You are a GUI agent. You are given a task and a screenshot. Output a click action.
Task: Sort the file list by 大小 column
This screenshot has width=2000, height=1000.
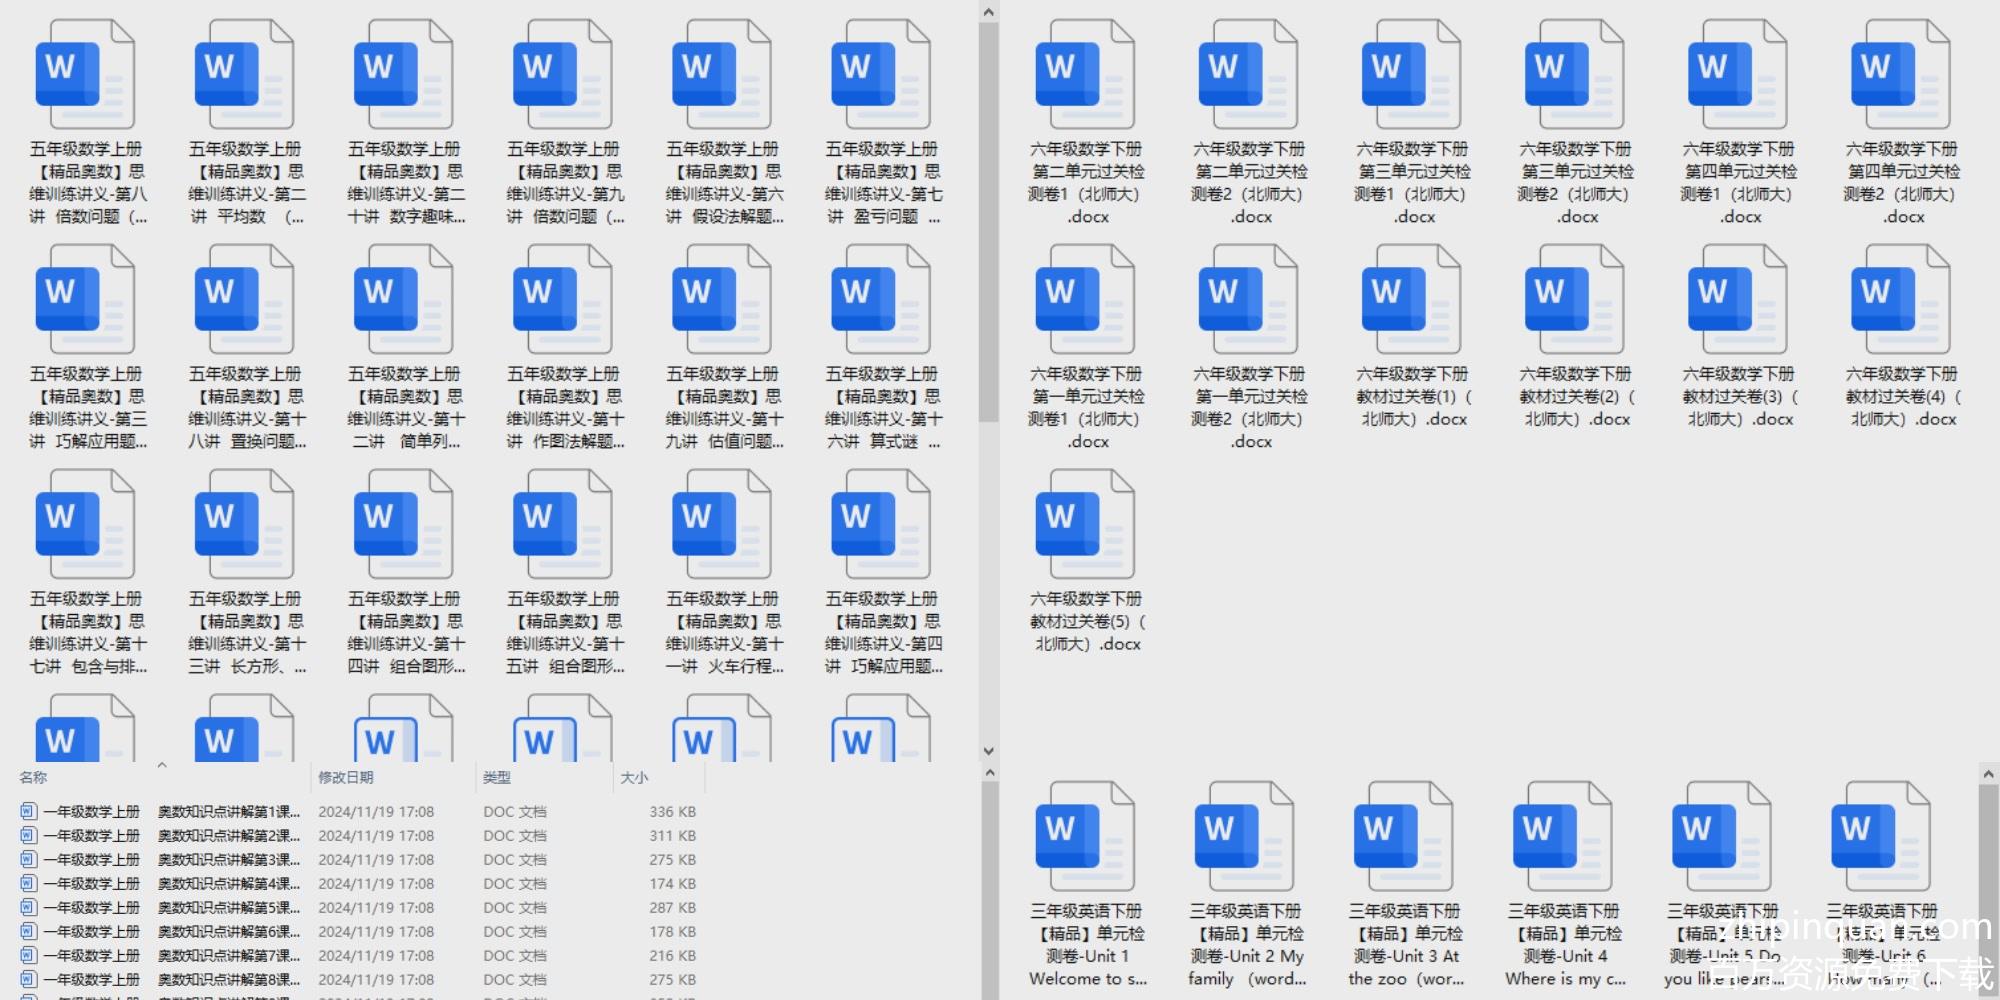tap(634, 777)
